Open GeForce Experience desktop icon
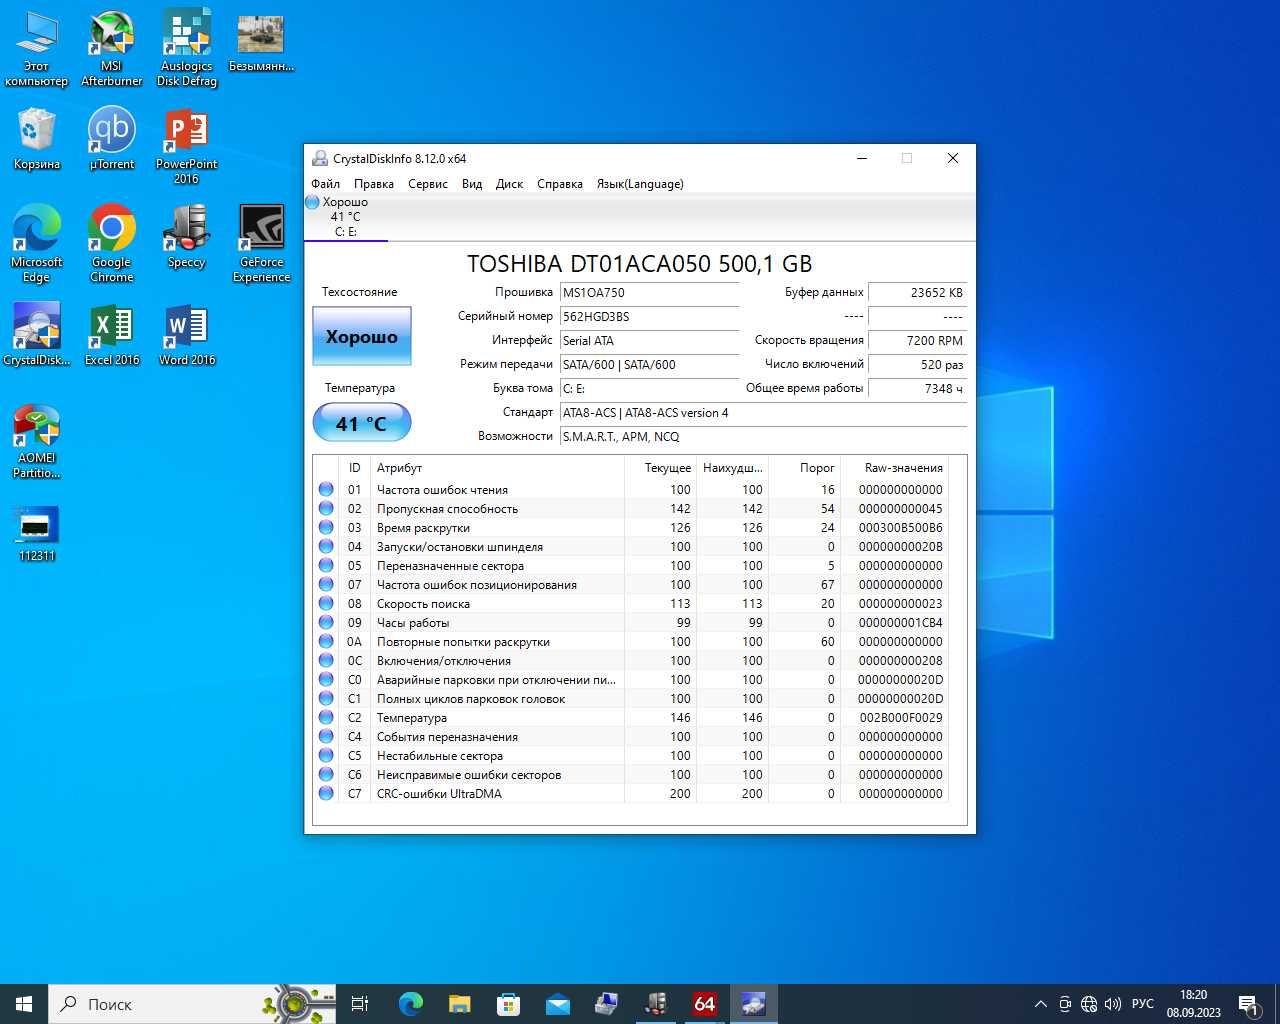1280x1024 pixels. click(x=261, y=244)
